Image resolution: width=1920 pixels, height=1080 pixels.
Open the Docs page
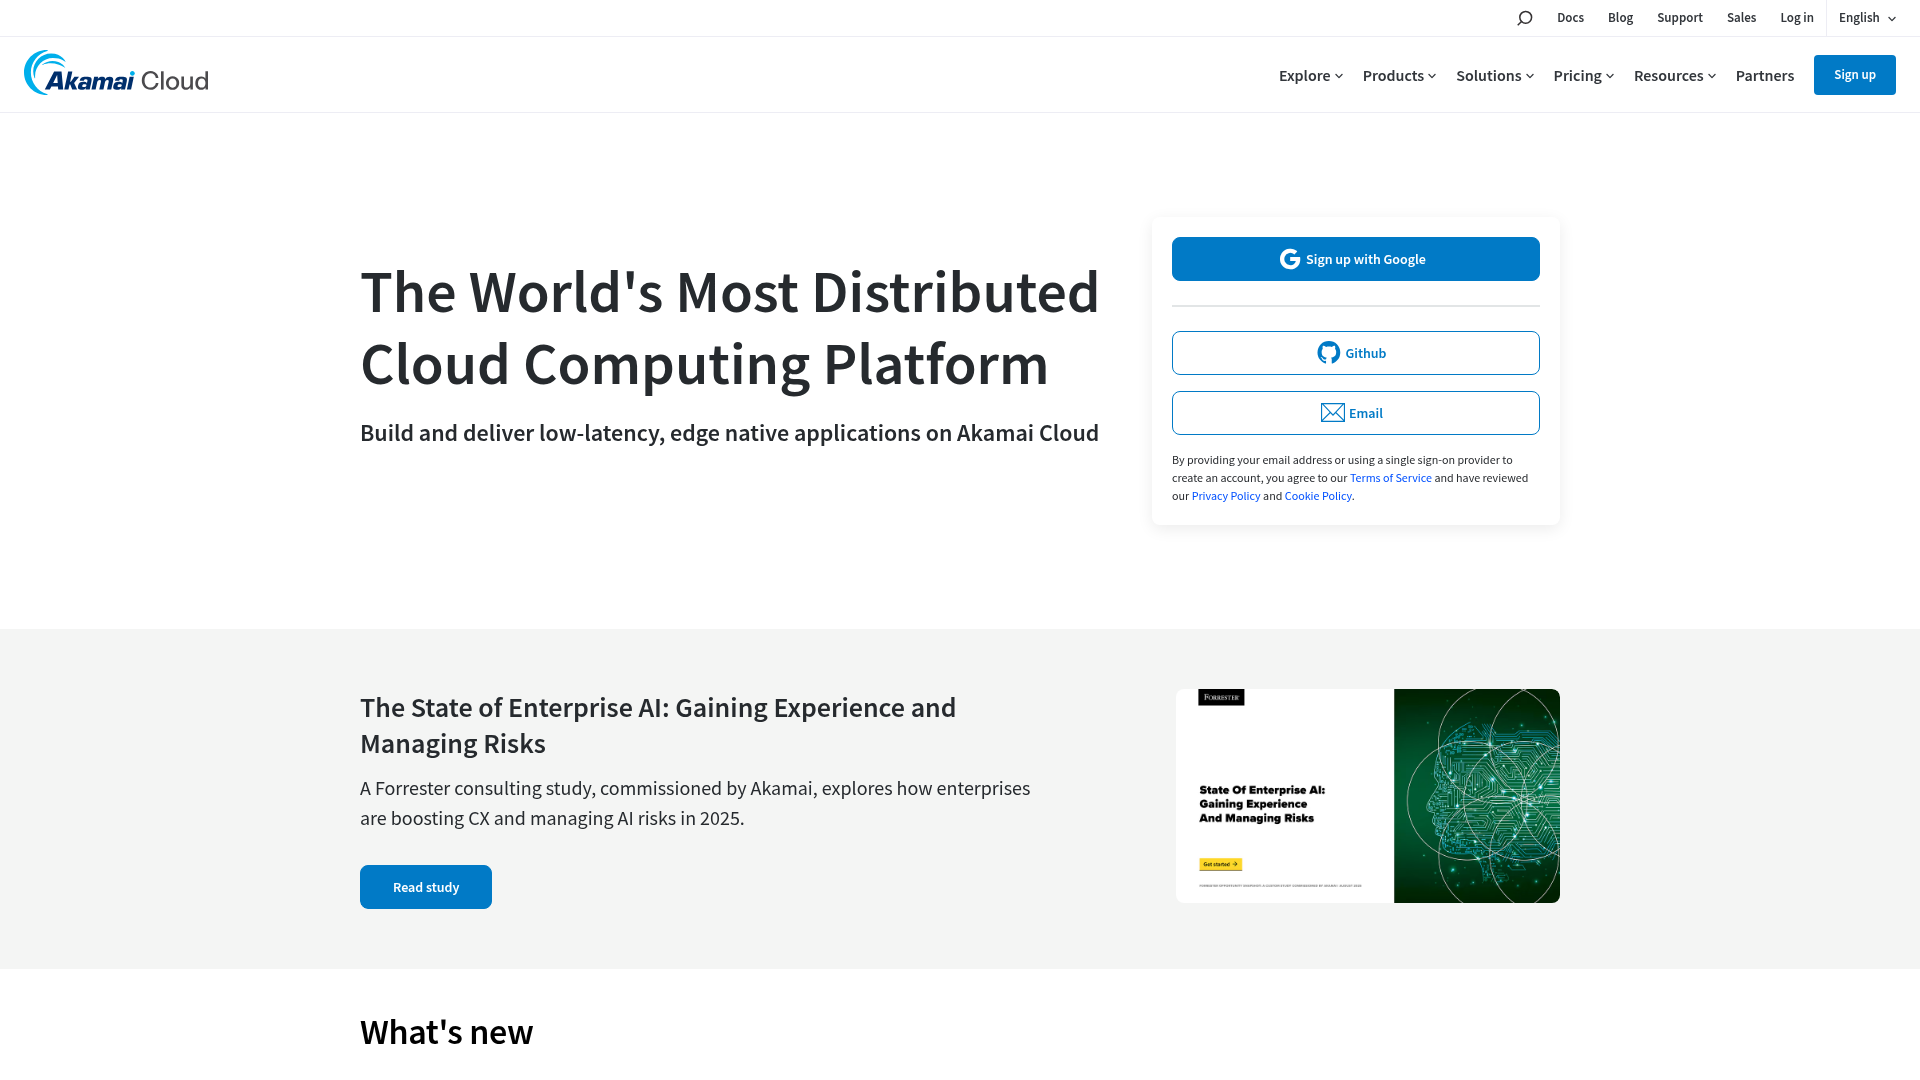coord(1570,17)
